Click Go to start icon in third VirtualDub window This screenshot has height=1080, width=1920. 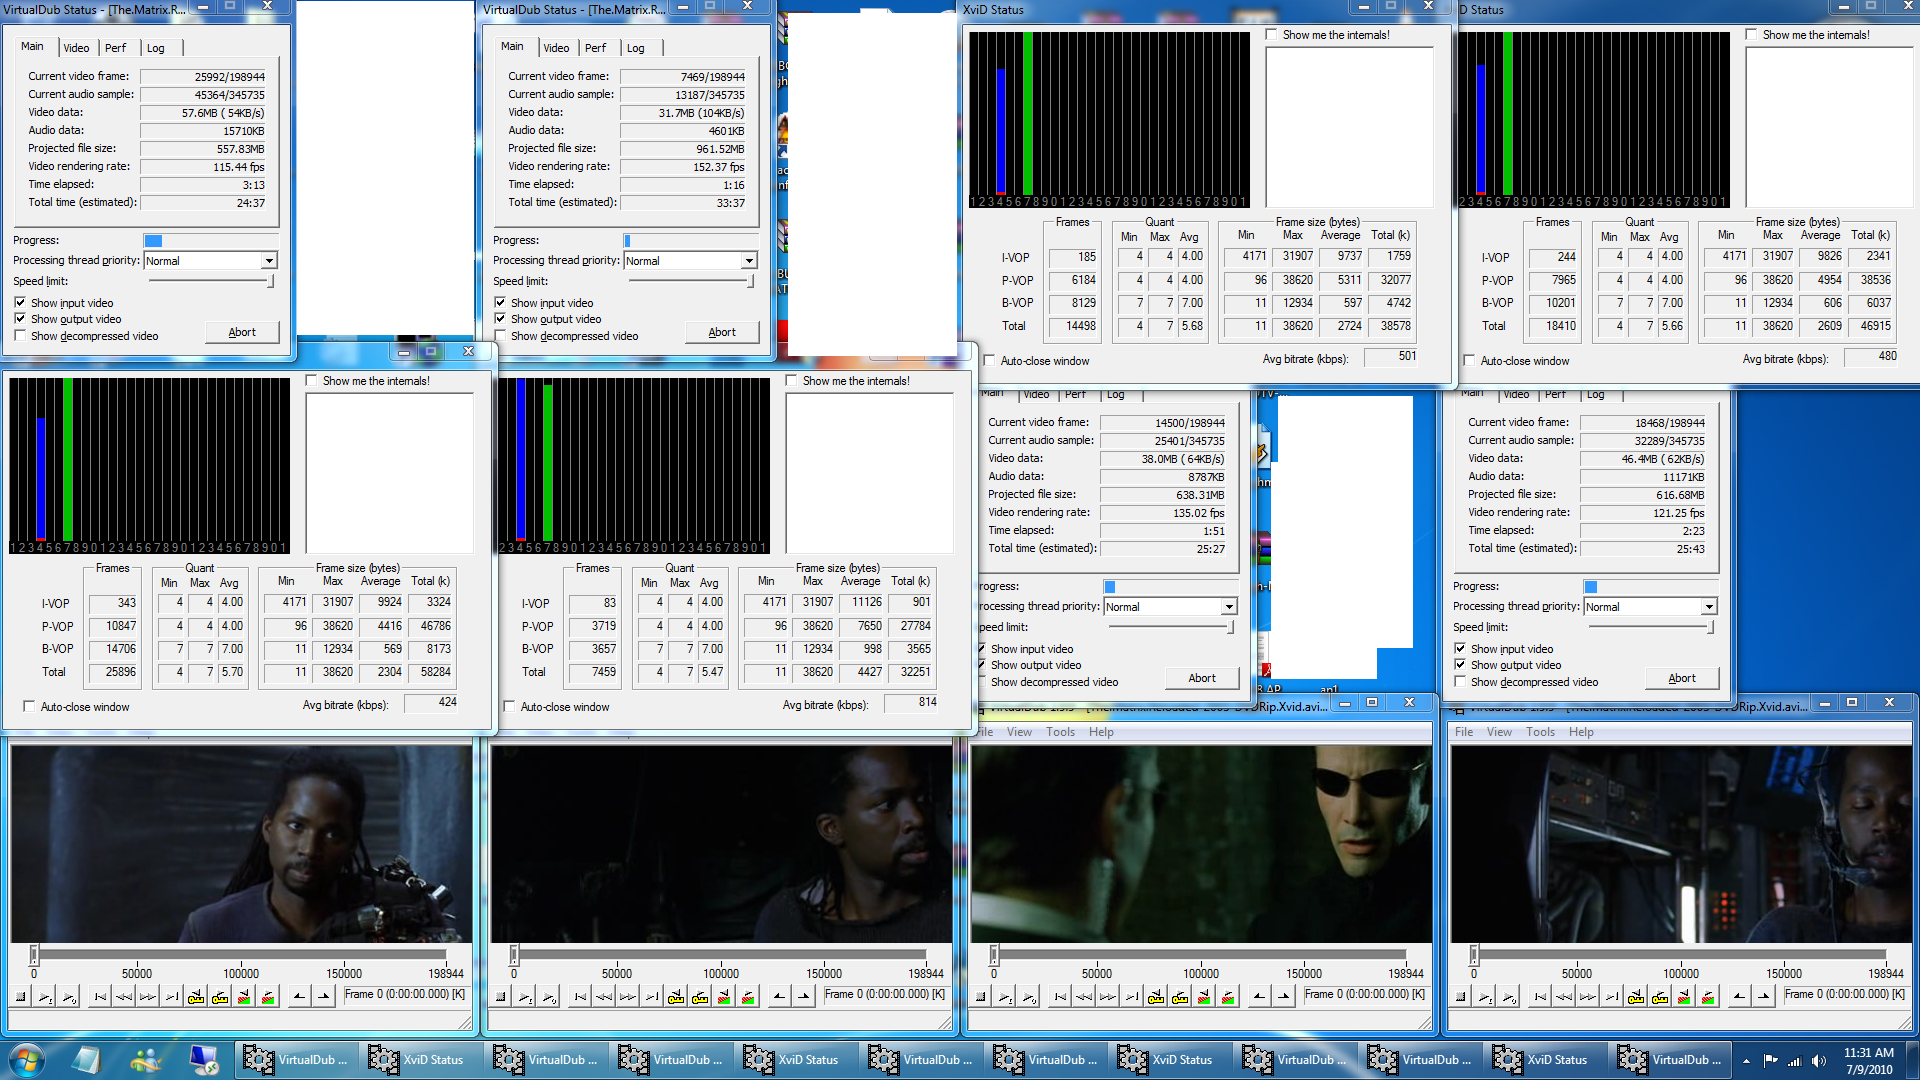tap(1060, 996)
